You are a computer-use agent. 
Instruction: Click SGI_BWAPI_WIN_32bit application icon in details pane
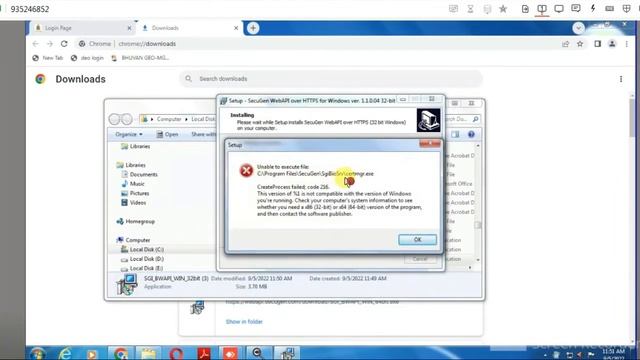[x=127, y=284]
